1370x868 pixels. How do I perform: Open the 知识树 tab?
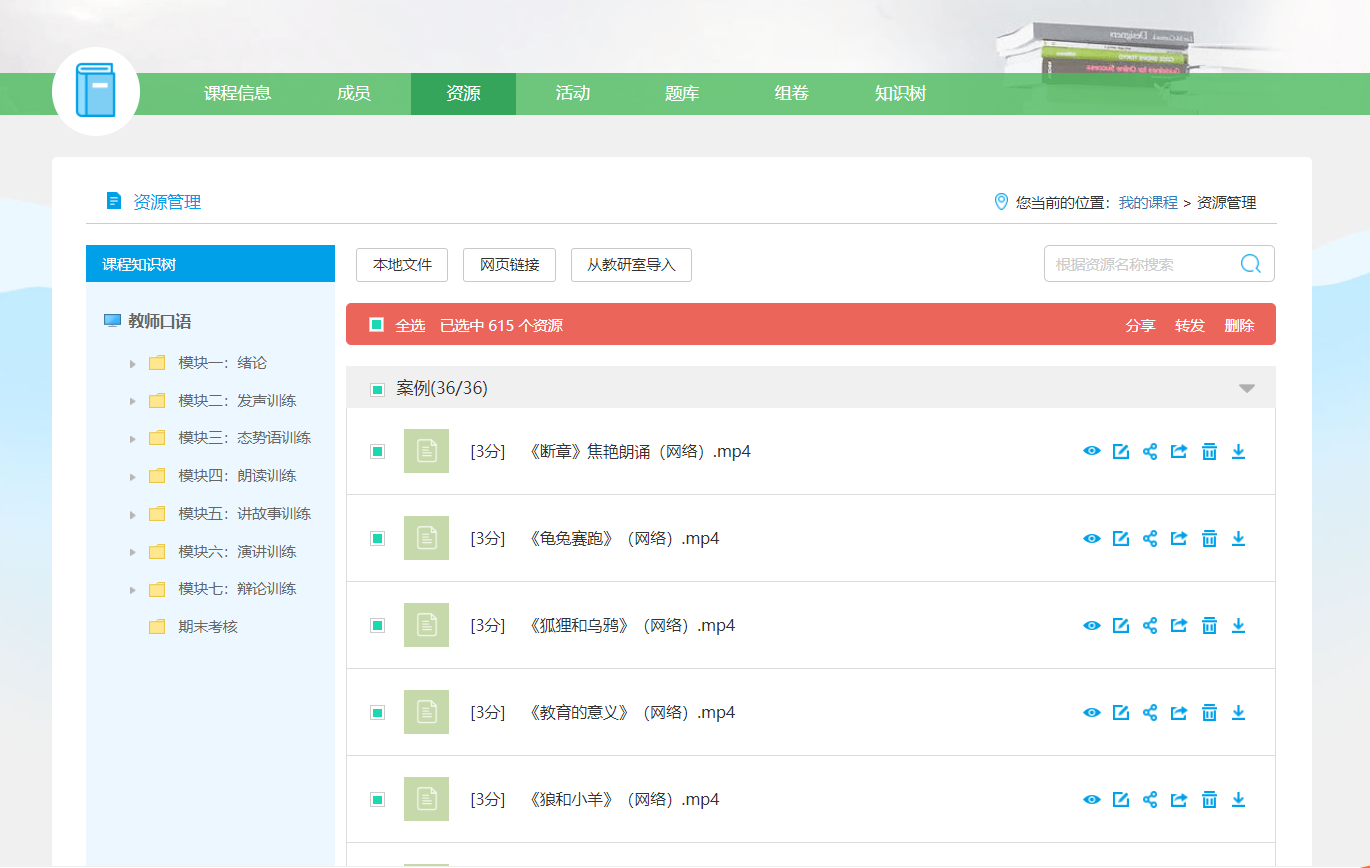pos(900,94)
